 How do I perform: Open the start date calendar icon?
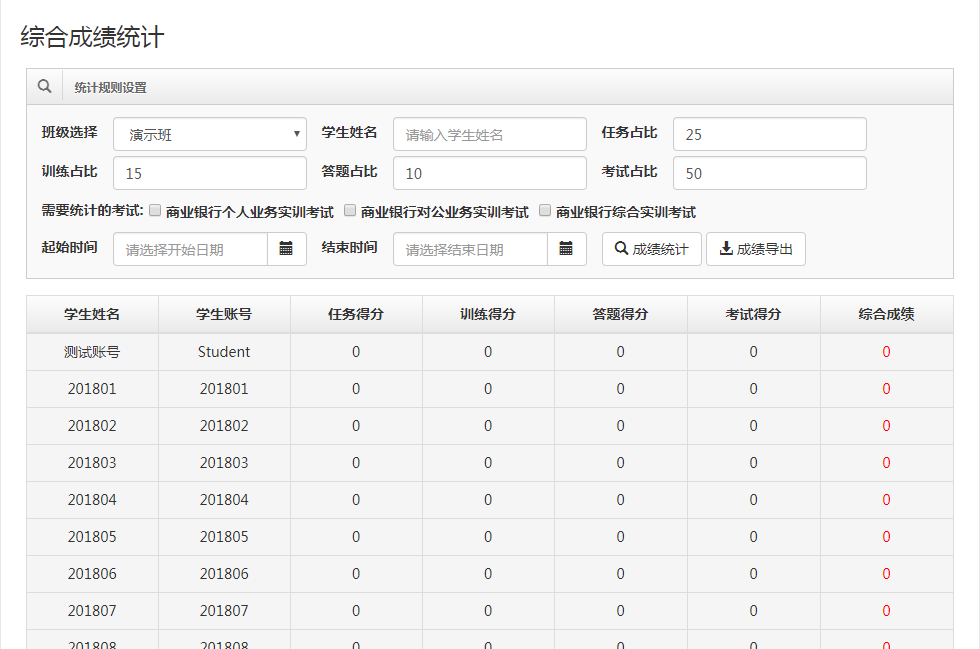click(286, 249)
